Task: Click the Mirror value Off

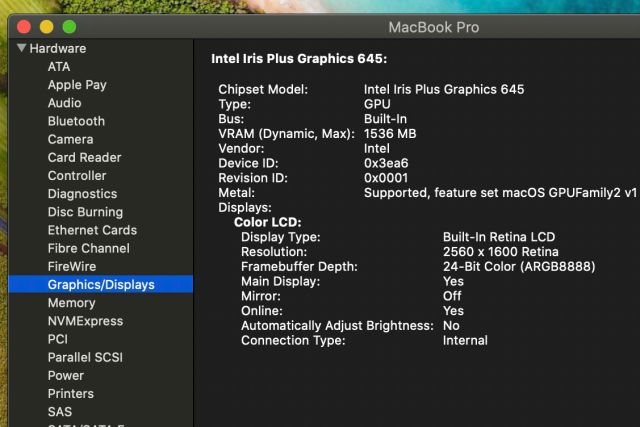Action: 452,296
